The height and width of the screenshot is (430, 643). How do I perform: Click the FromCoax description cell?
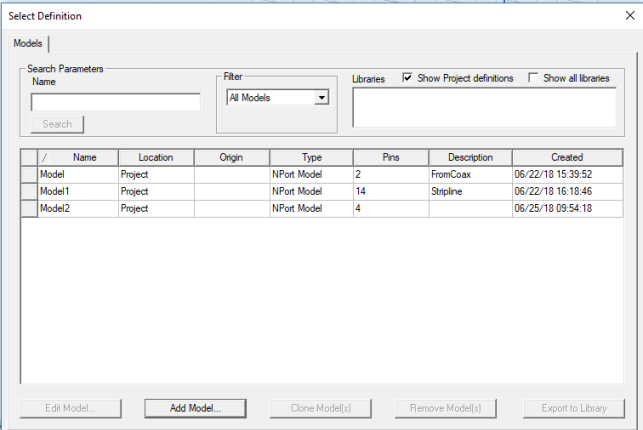click(x=469, y=174)
